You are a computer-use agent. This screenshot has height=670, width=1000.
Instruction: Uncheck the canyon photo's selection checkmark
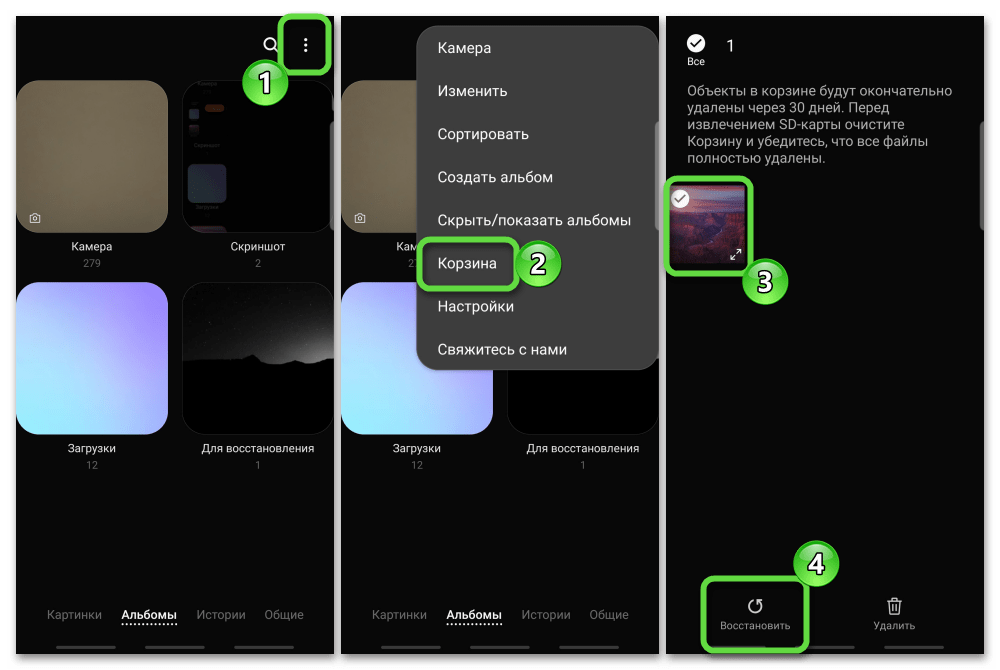[x=681, y=199]
